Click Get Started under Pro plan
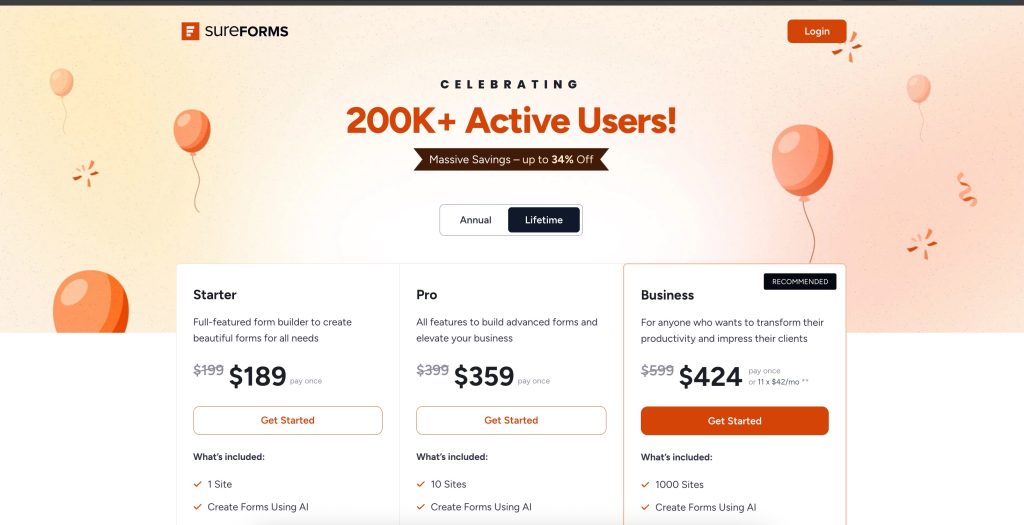1024x525 pixels. pyautogui.click(x=511, y=421)
